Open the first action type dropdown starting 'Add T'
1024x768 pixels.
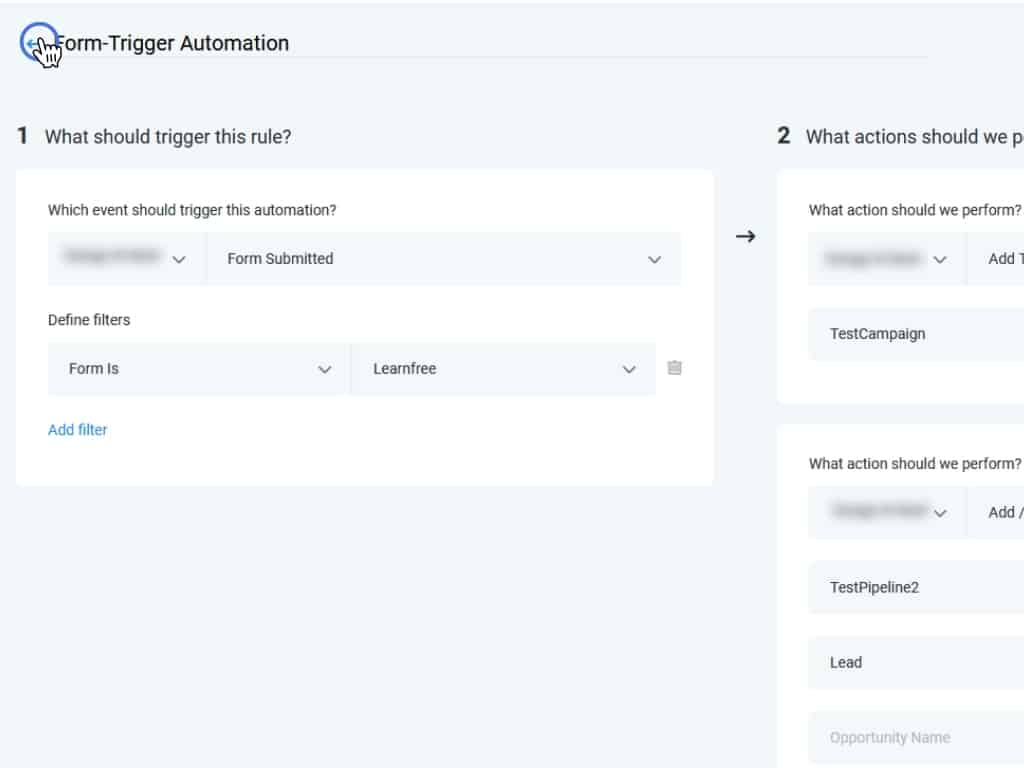(1000, 259)
